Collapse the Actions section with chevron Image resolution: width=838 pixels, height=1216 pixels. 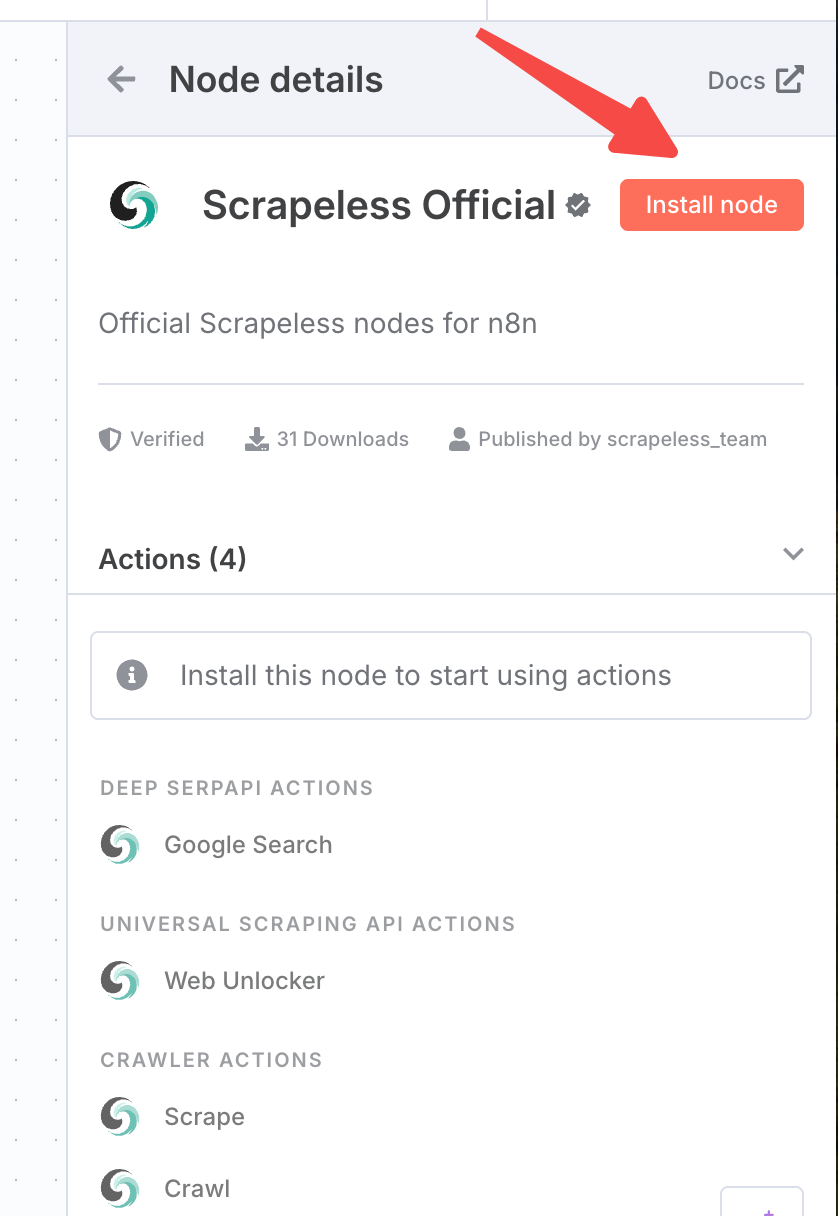click(793, 554)
